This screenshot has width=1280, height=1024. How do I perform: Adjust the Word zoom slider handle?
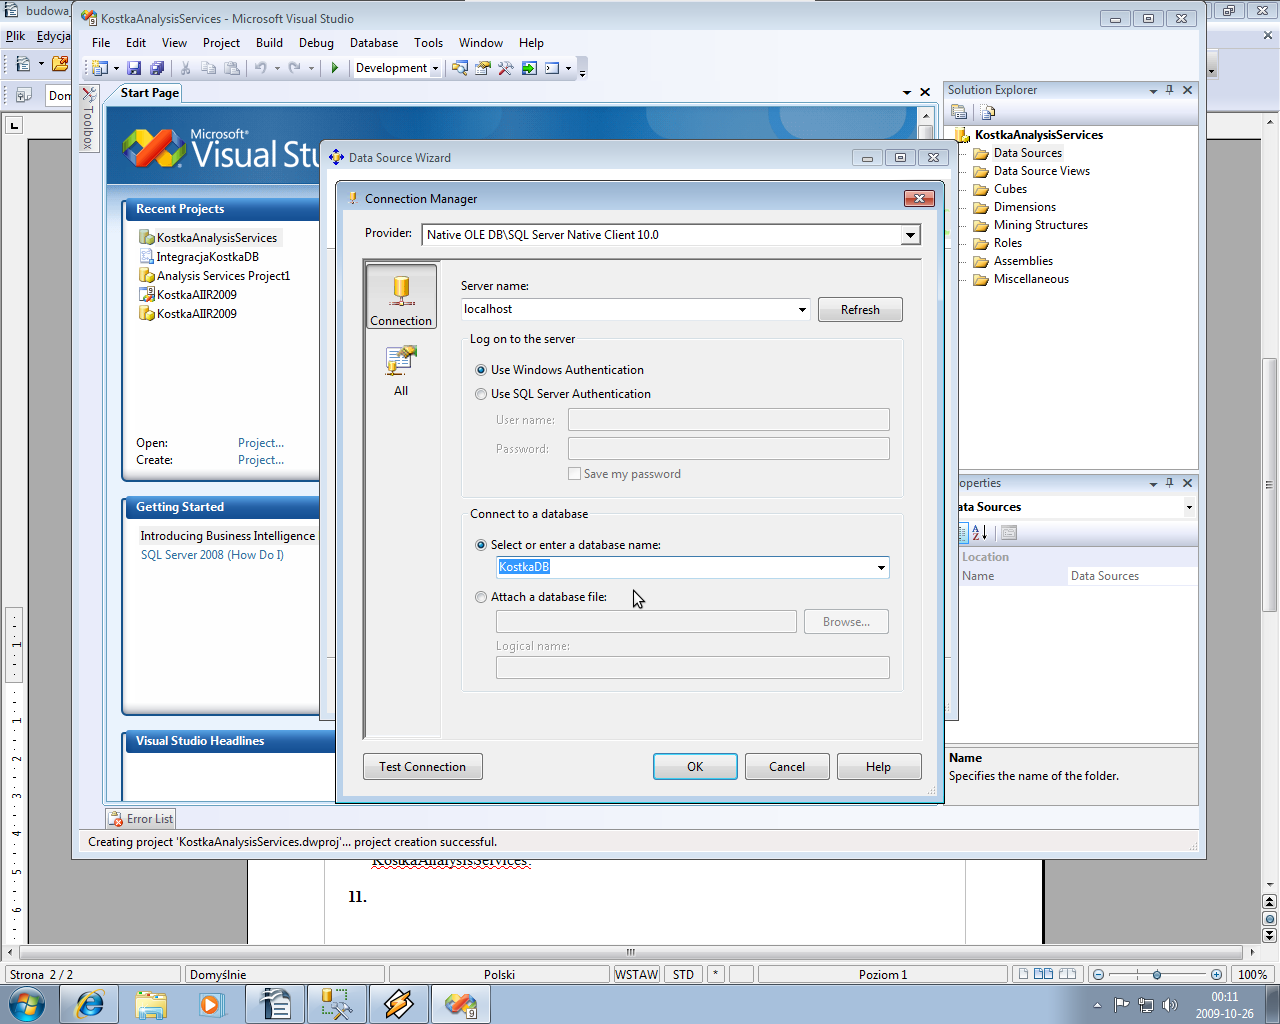point(1157,974)
